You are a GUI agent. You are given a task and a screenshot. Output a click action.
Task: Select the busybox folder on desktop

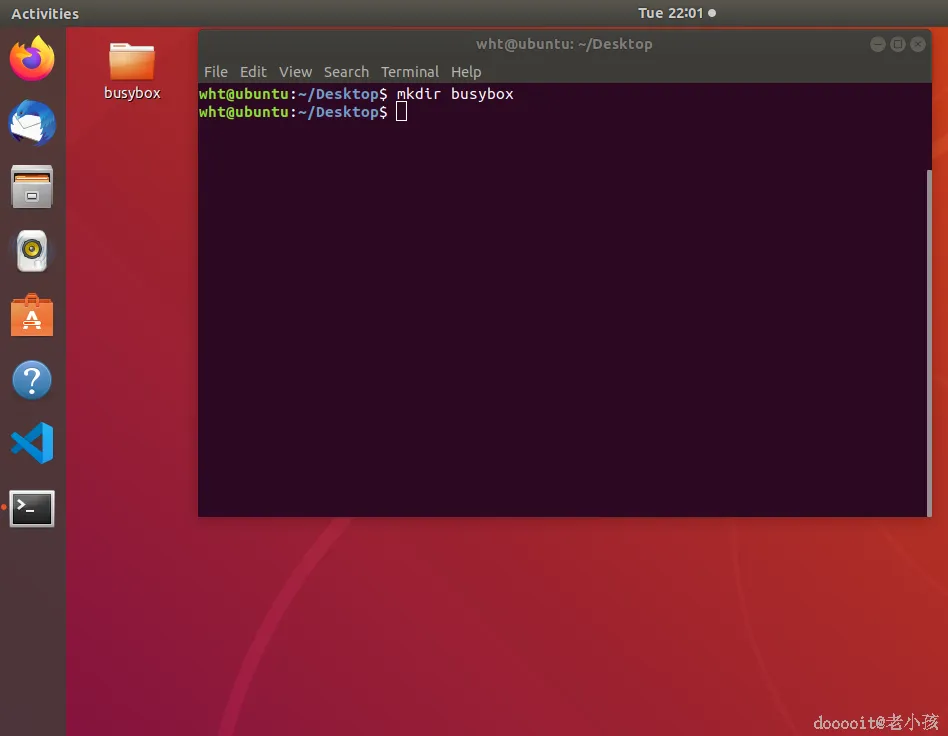point(132,71)
